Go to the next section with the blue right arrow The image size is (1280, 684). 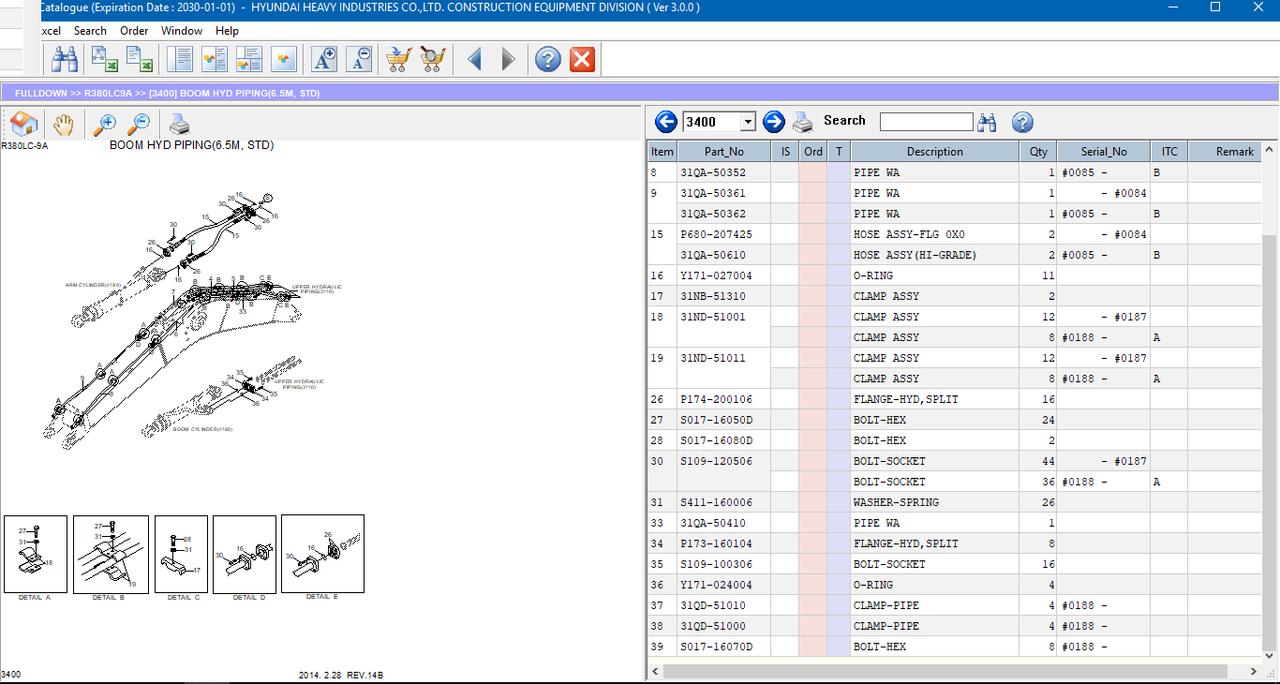pos(774,122)
